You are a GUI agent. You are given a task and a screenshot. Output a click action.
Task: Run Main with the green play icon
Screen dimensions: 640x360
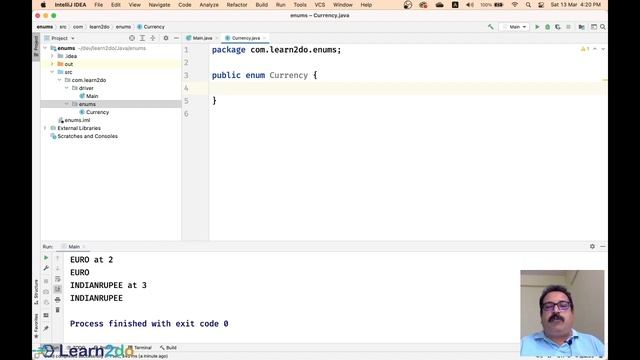tap(537, 27)
